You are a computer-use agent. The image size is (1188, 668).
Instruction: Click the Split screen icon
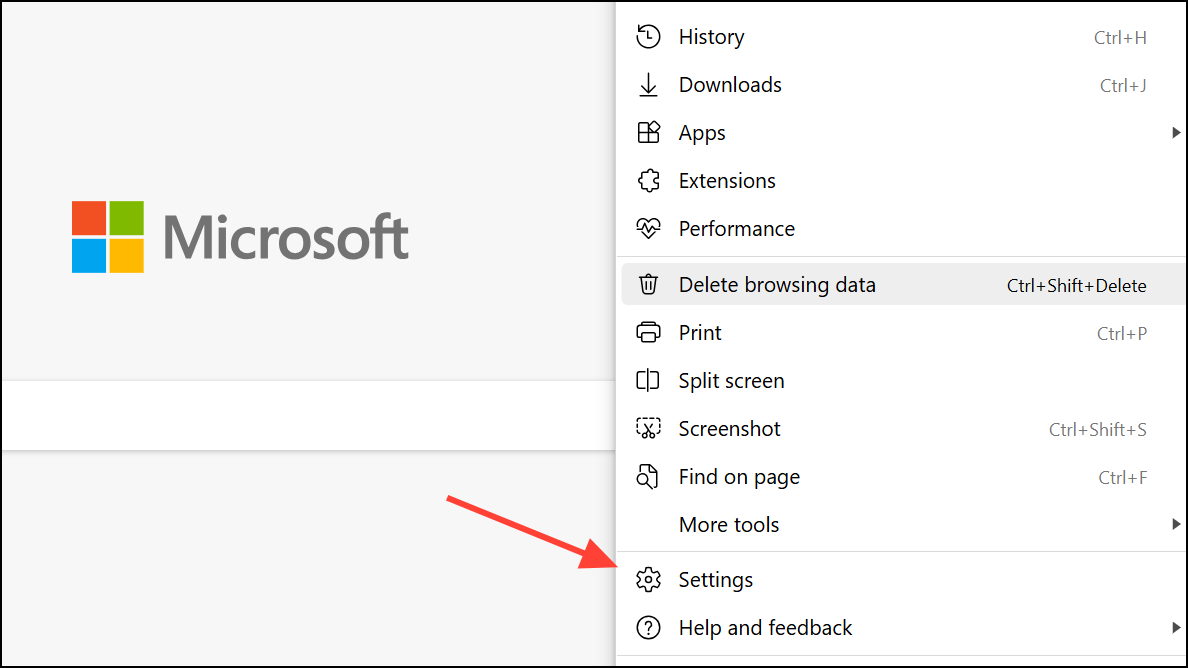tap(648, 381)
